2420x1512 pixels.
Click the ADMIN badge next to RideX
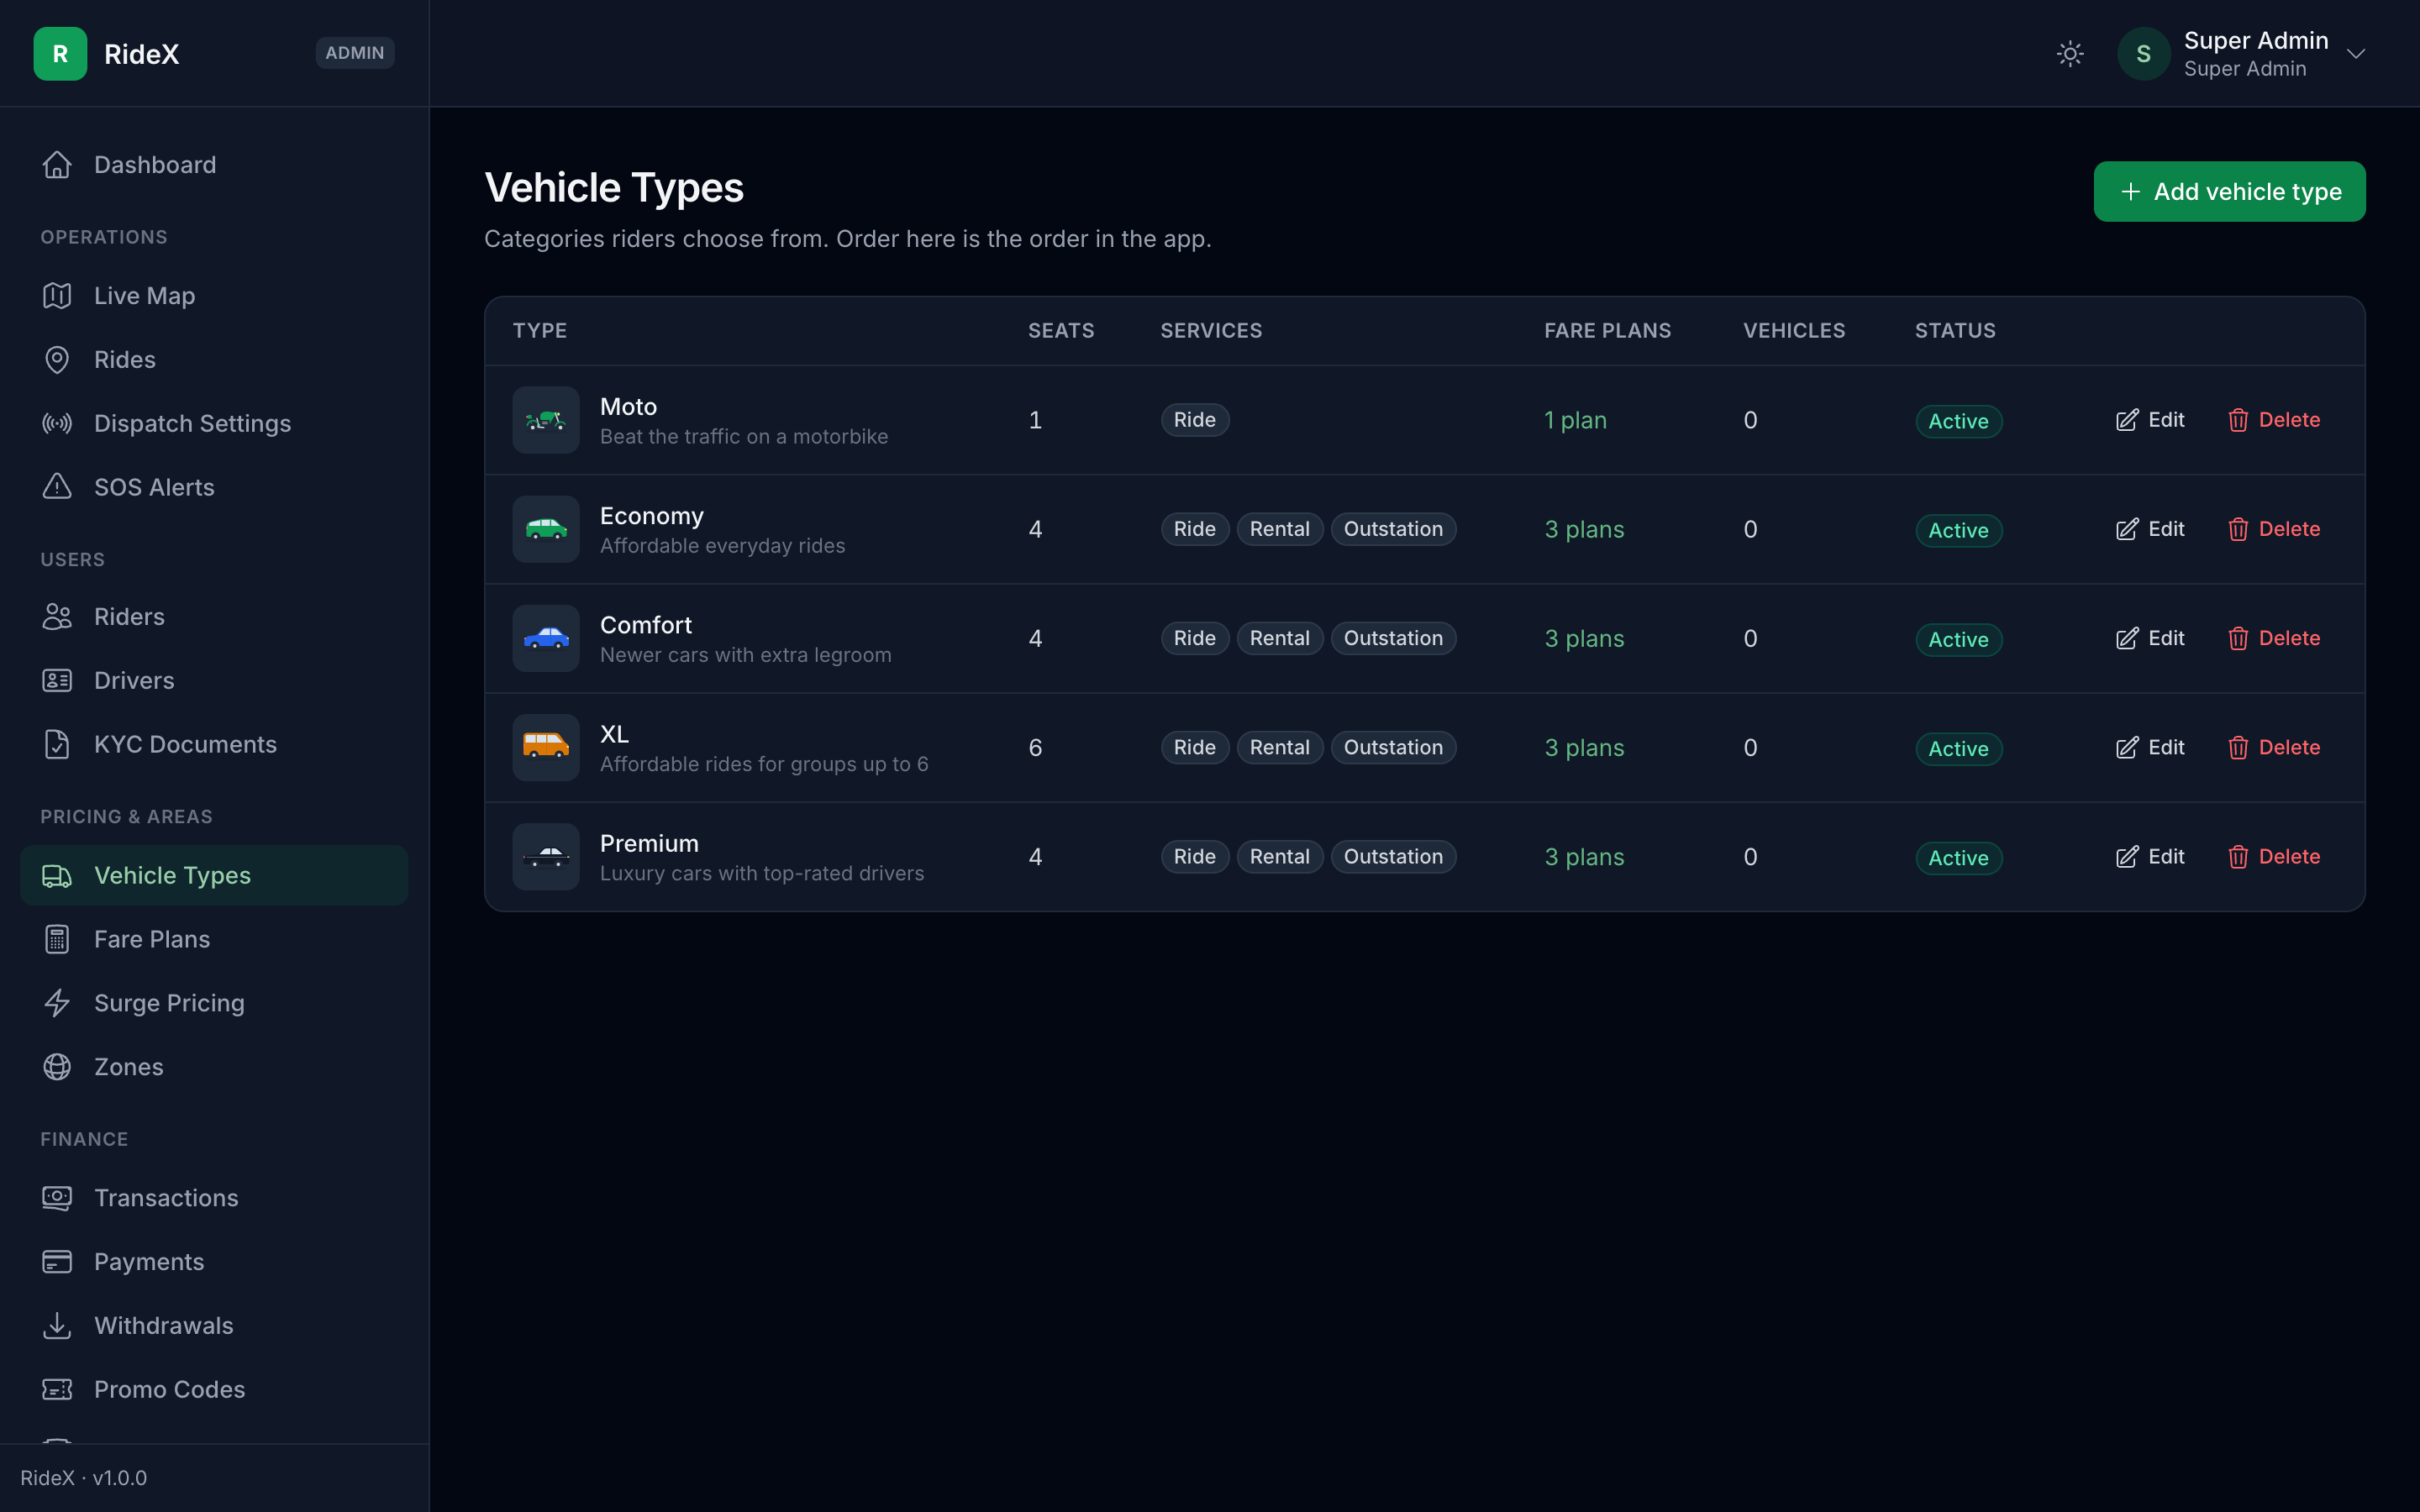pyautogui.click(x=355, y=53)
